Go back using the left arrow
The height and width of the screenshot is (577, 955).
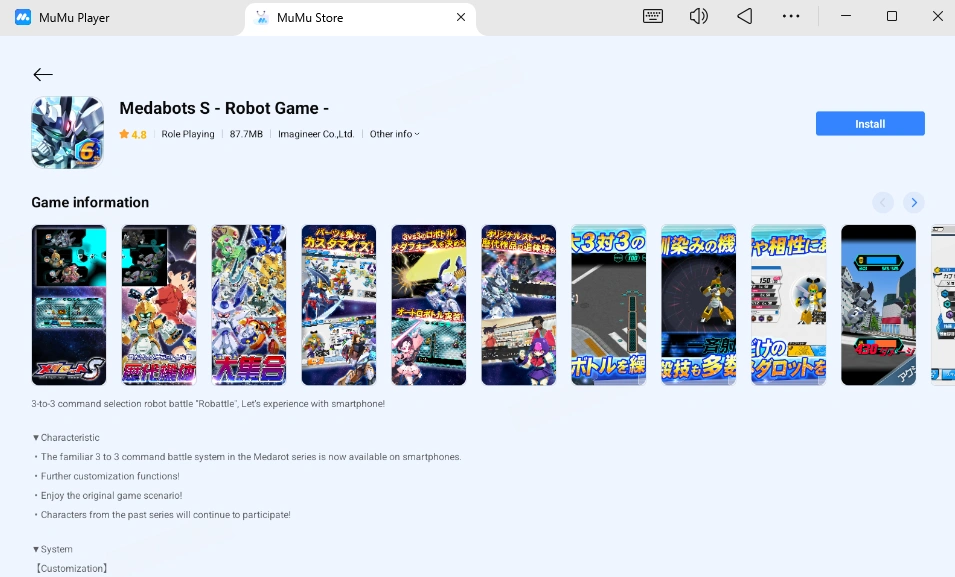(43, 74)
